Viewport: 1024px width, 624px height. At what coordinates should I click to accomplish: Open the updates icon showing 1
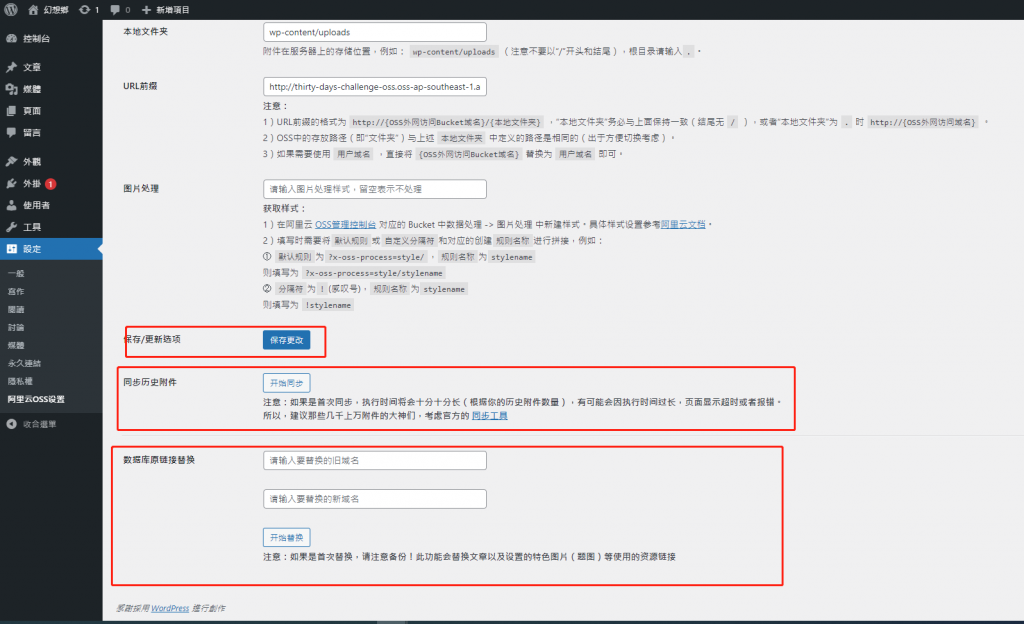pyautogui.click(x=89, y=10)
